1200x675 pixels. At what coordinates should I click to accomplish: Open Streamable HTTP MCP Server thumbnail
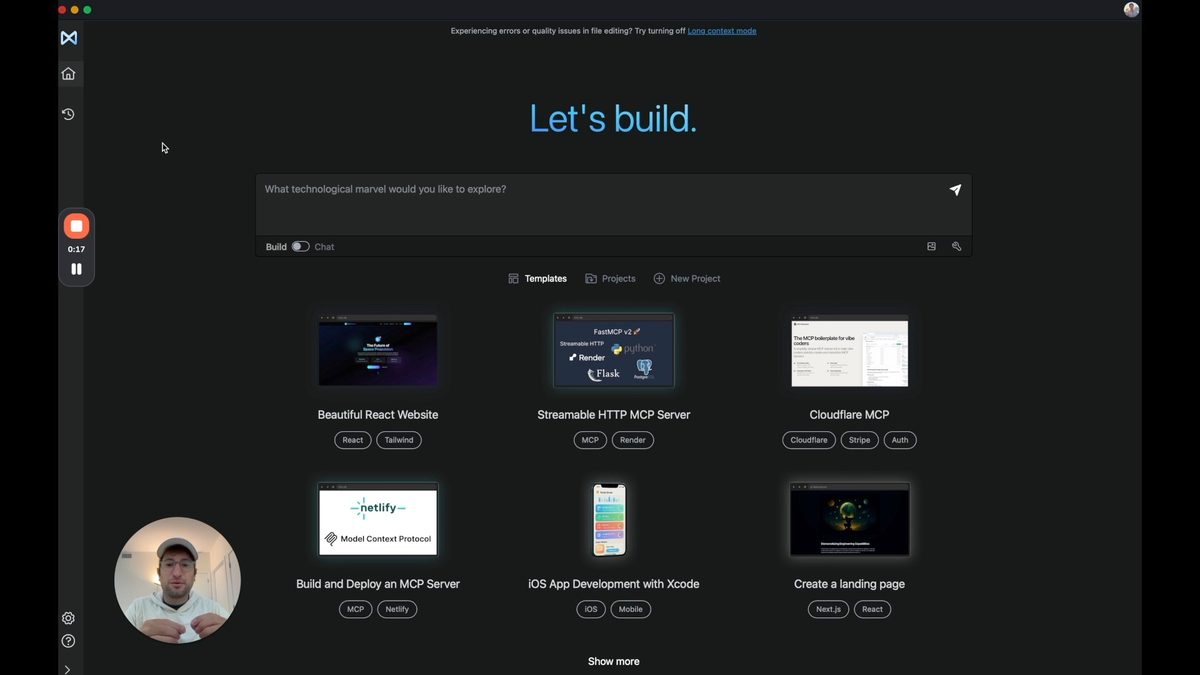(614, 350)
